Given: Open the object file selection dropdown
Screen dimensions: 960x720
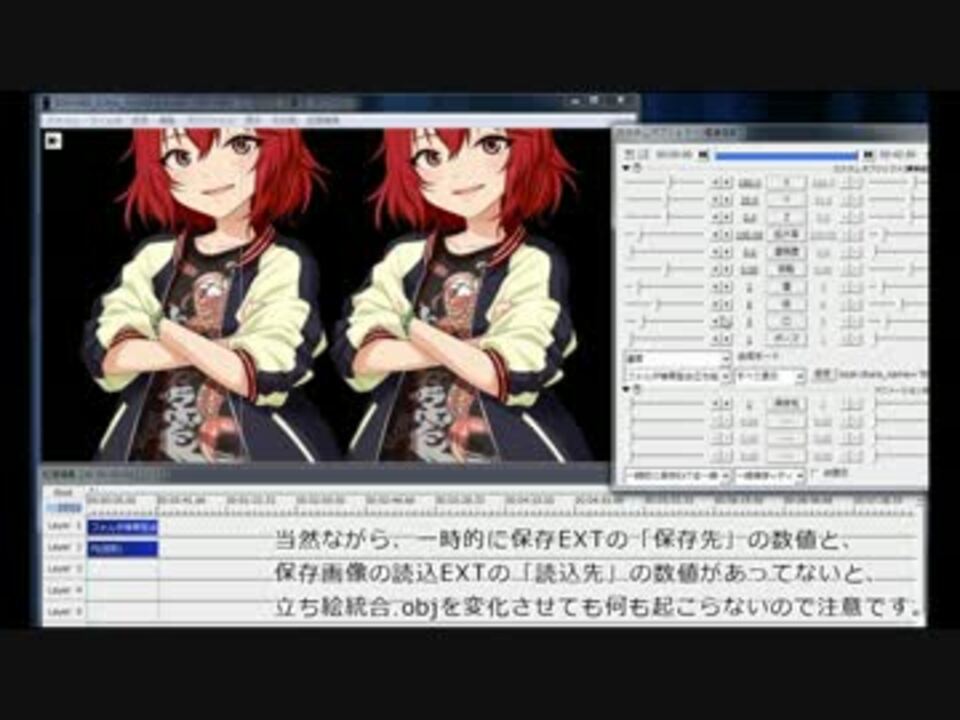Looking at the screenshot, I should click(x=677, y=375).
